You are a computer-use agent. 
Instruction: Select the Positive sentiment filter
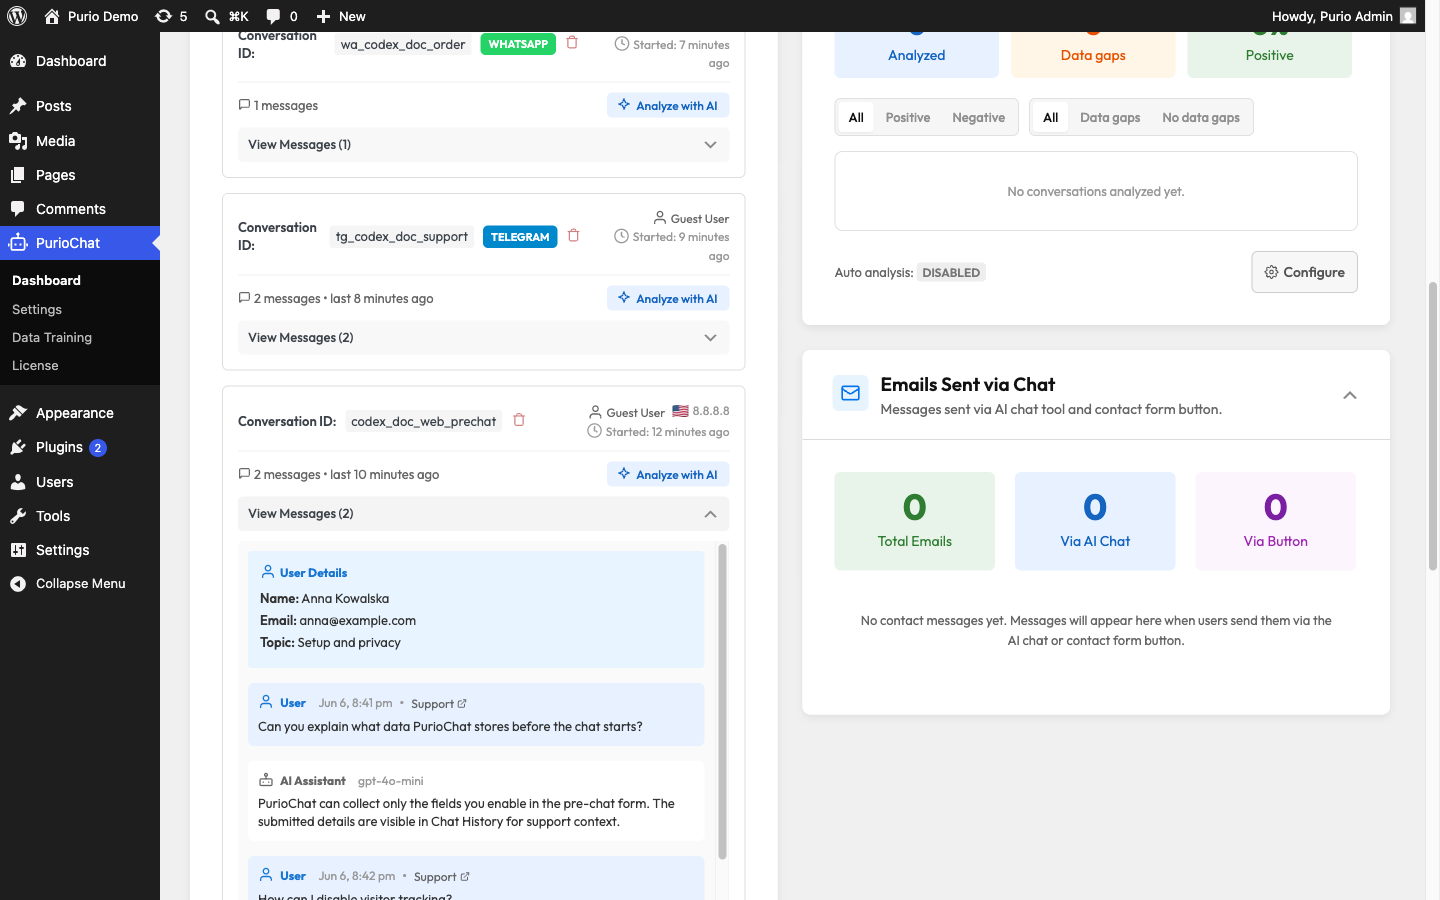point(908,117)
